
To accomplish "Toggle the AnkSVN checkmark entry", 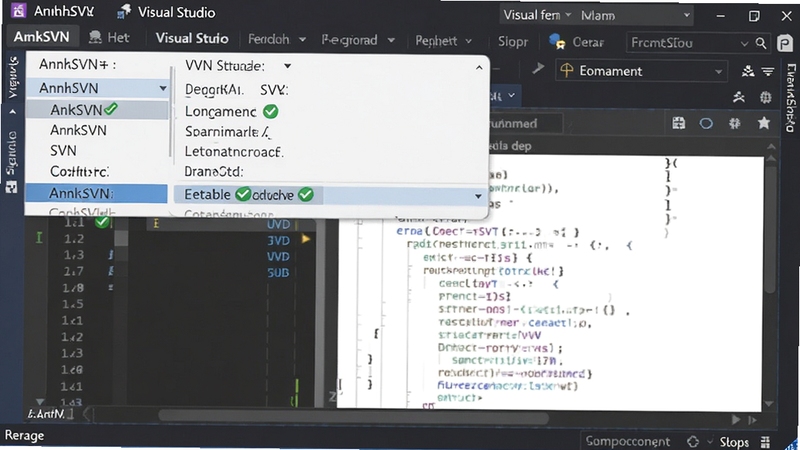I will [x=96, y=110].
